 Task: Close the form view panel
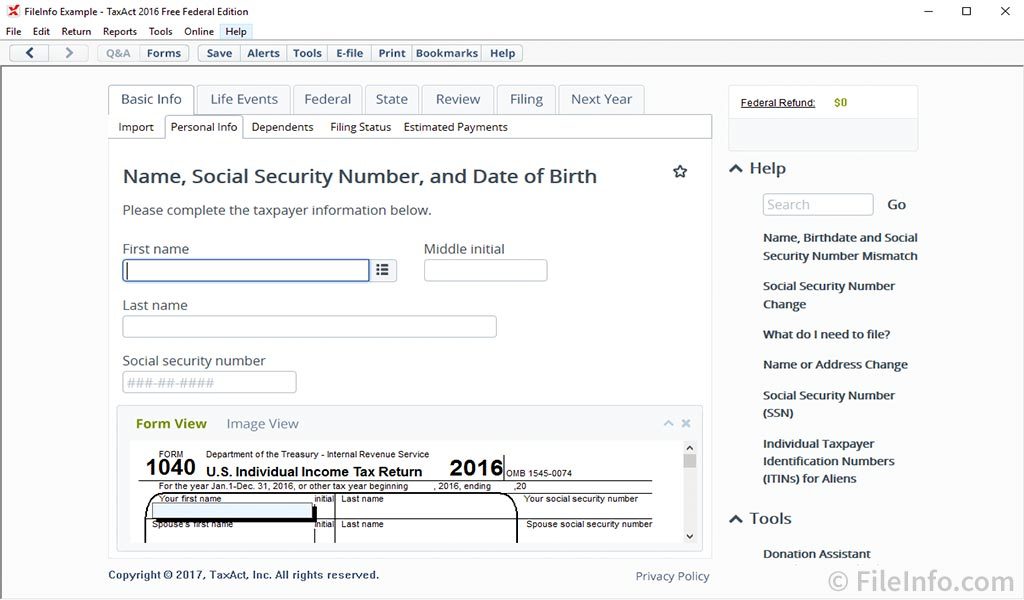pos(686,423)
